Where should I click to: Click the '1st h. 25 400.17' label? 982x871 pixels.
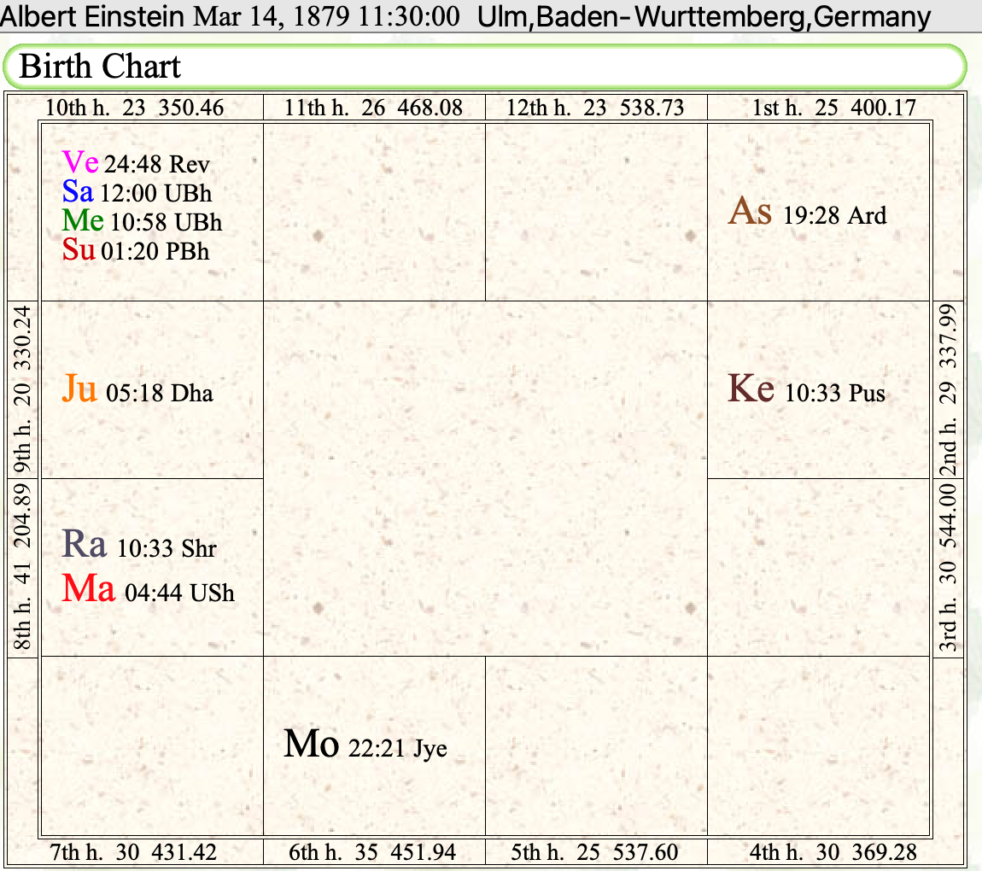click(x=834, y=108)
